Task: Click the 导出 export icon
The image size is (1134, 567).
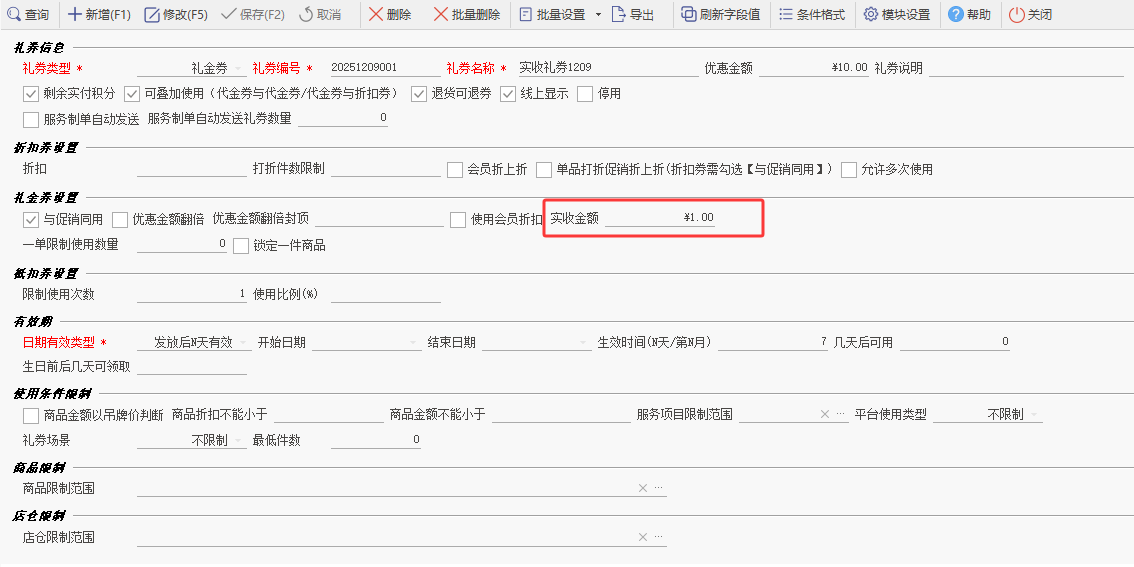Action: (618, 15)
